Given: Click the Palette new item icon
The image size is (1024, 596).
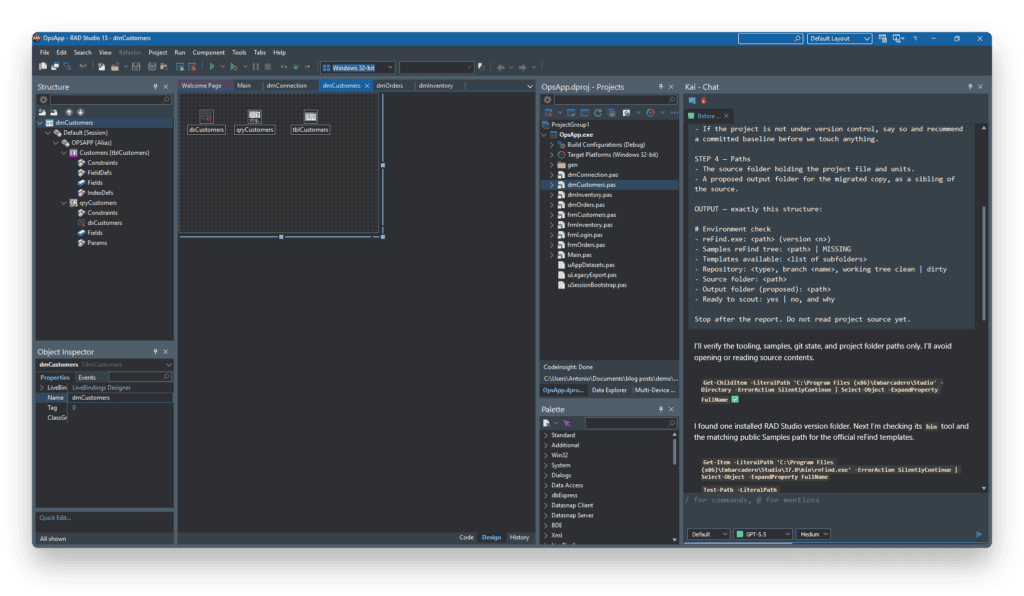Looking at the screenshot, I should pyautogui.click(x=547, y=423).
